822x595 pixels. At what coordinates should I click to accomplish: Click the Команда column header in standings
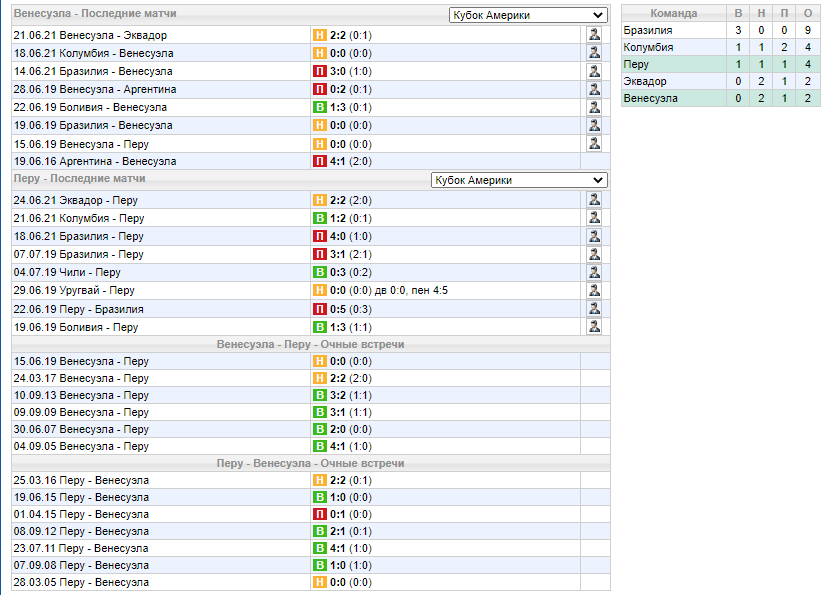(x=674, y=13)
